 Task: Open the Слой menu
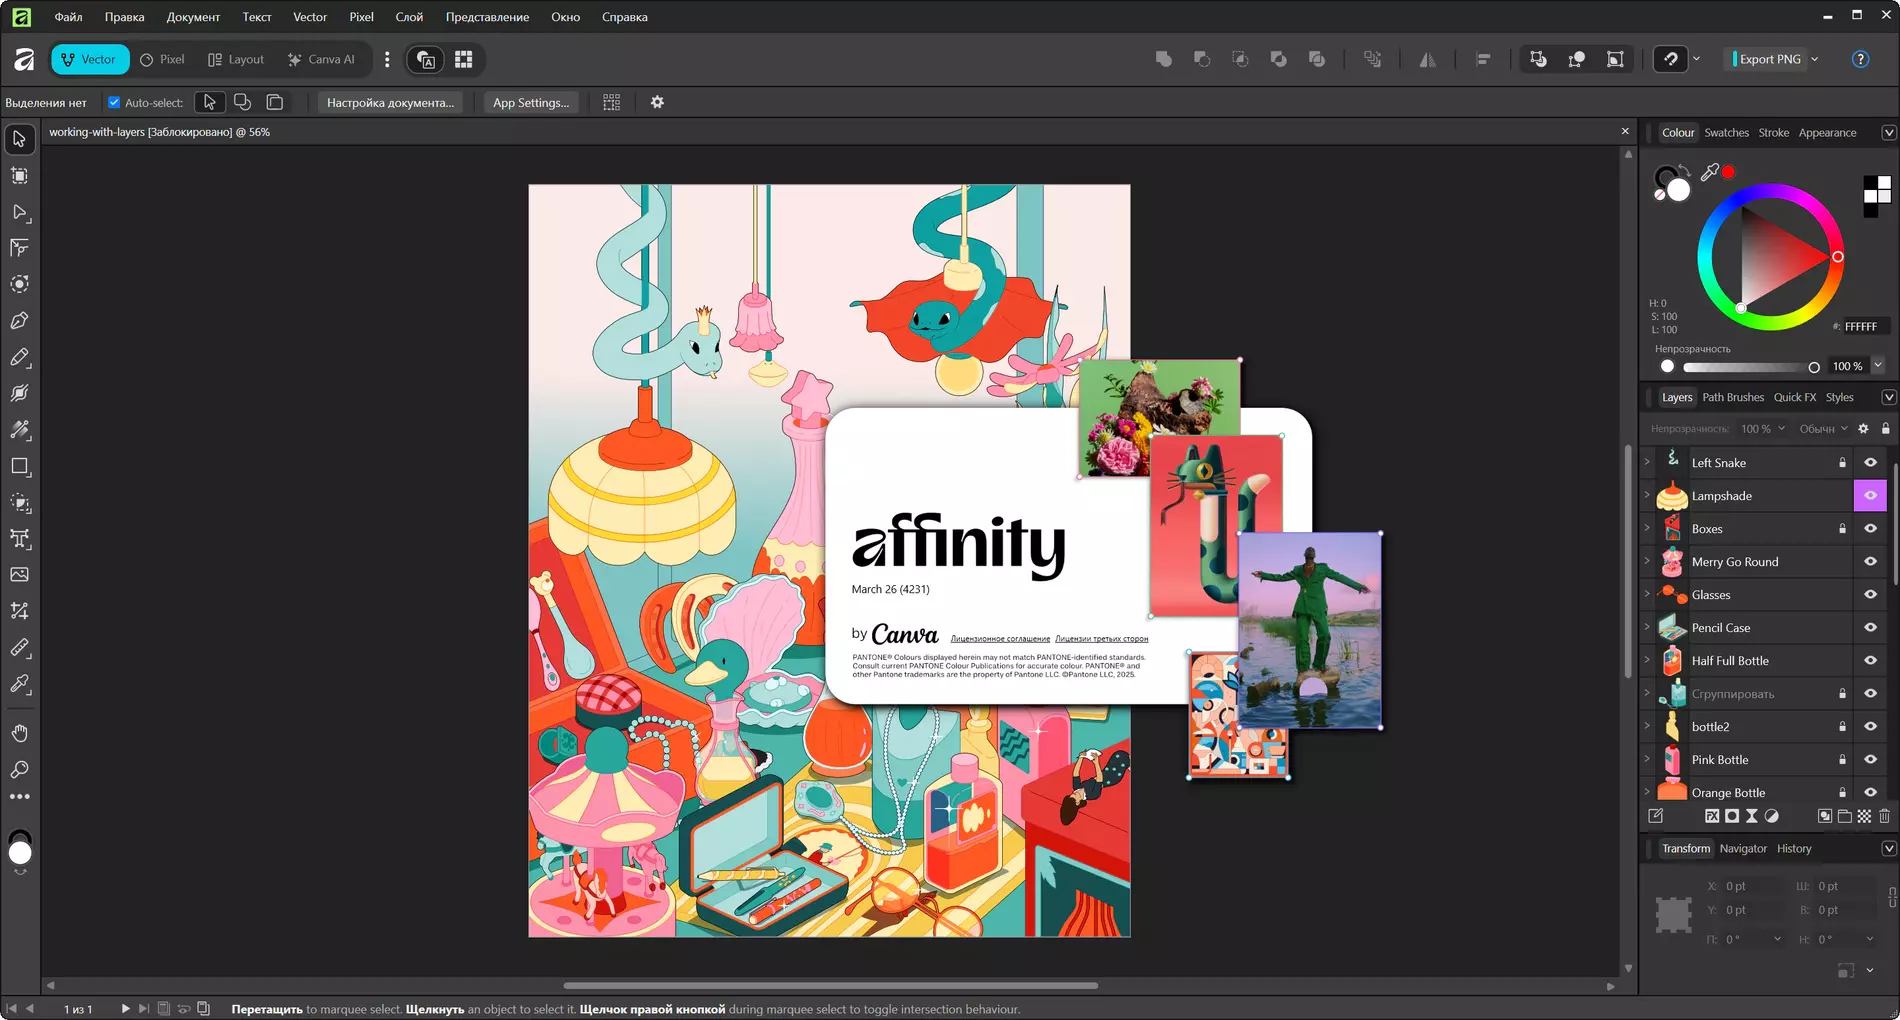point(409,17)
